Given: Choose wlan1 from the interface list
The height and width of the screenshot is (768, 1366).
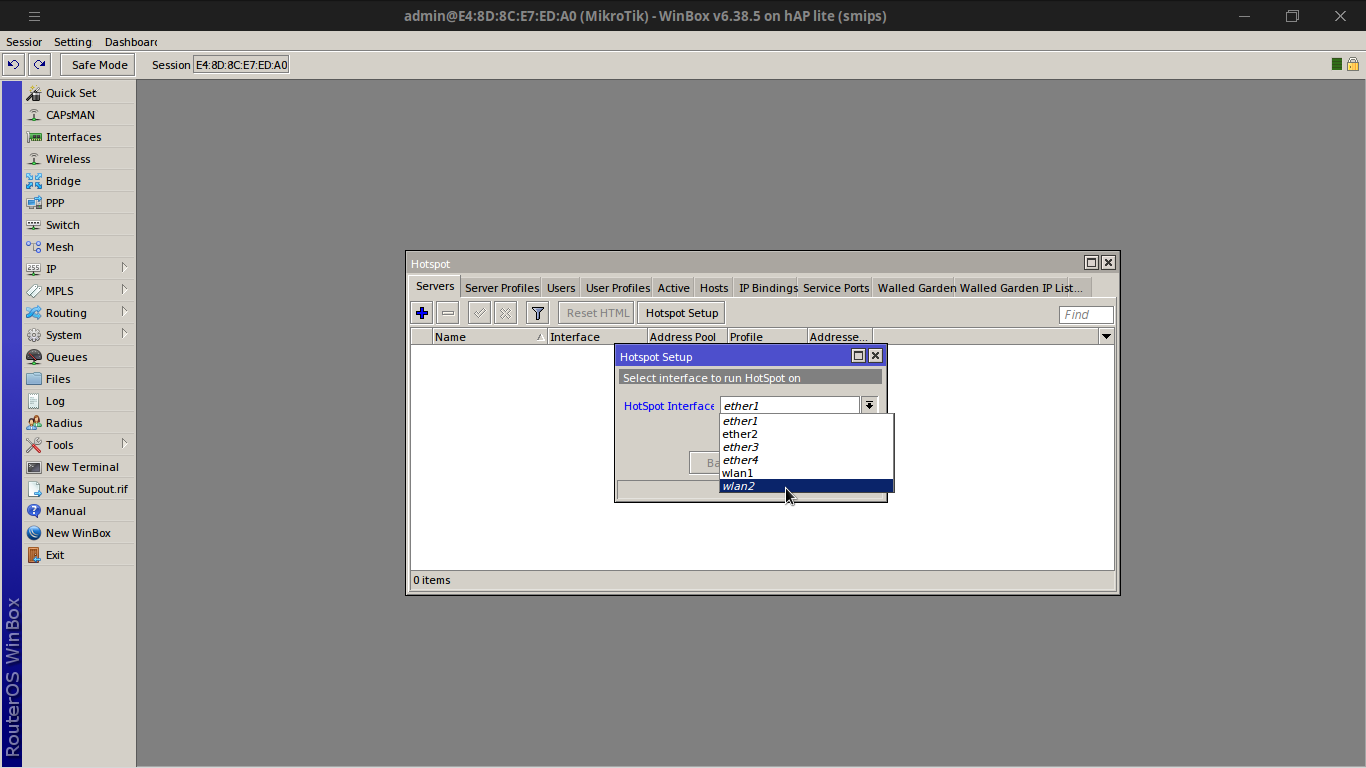Looking at the screenshot, I should 806,473.
